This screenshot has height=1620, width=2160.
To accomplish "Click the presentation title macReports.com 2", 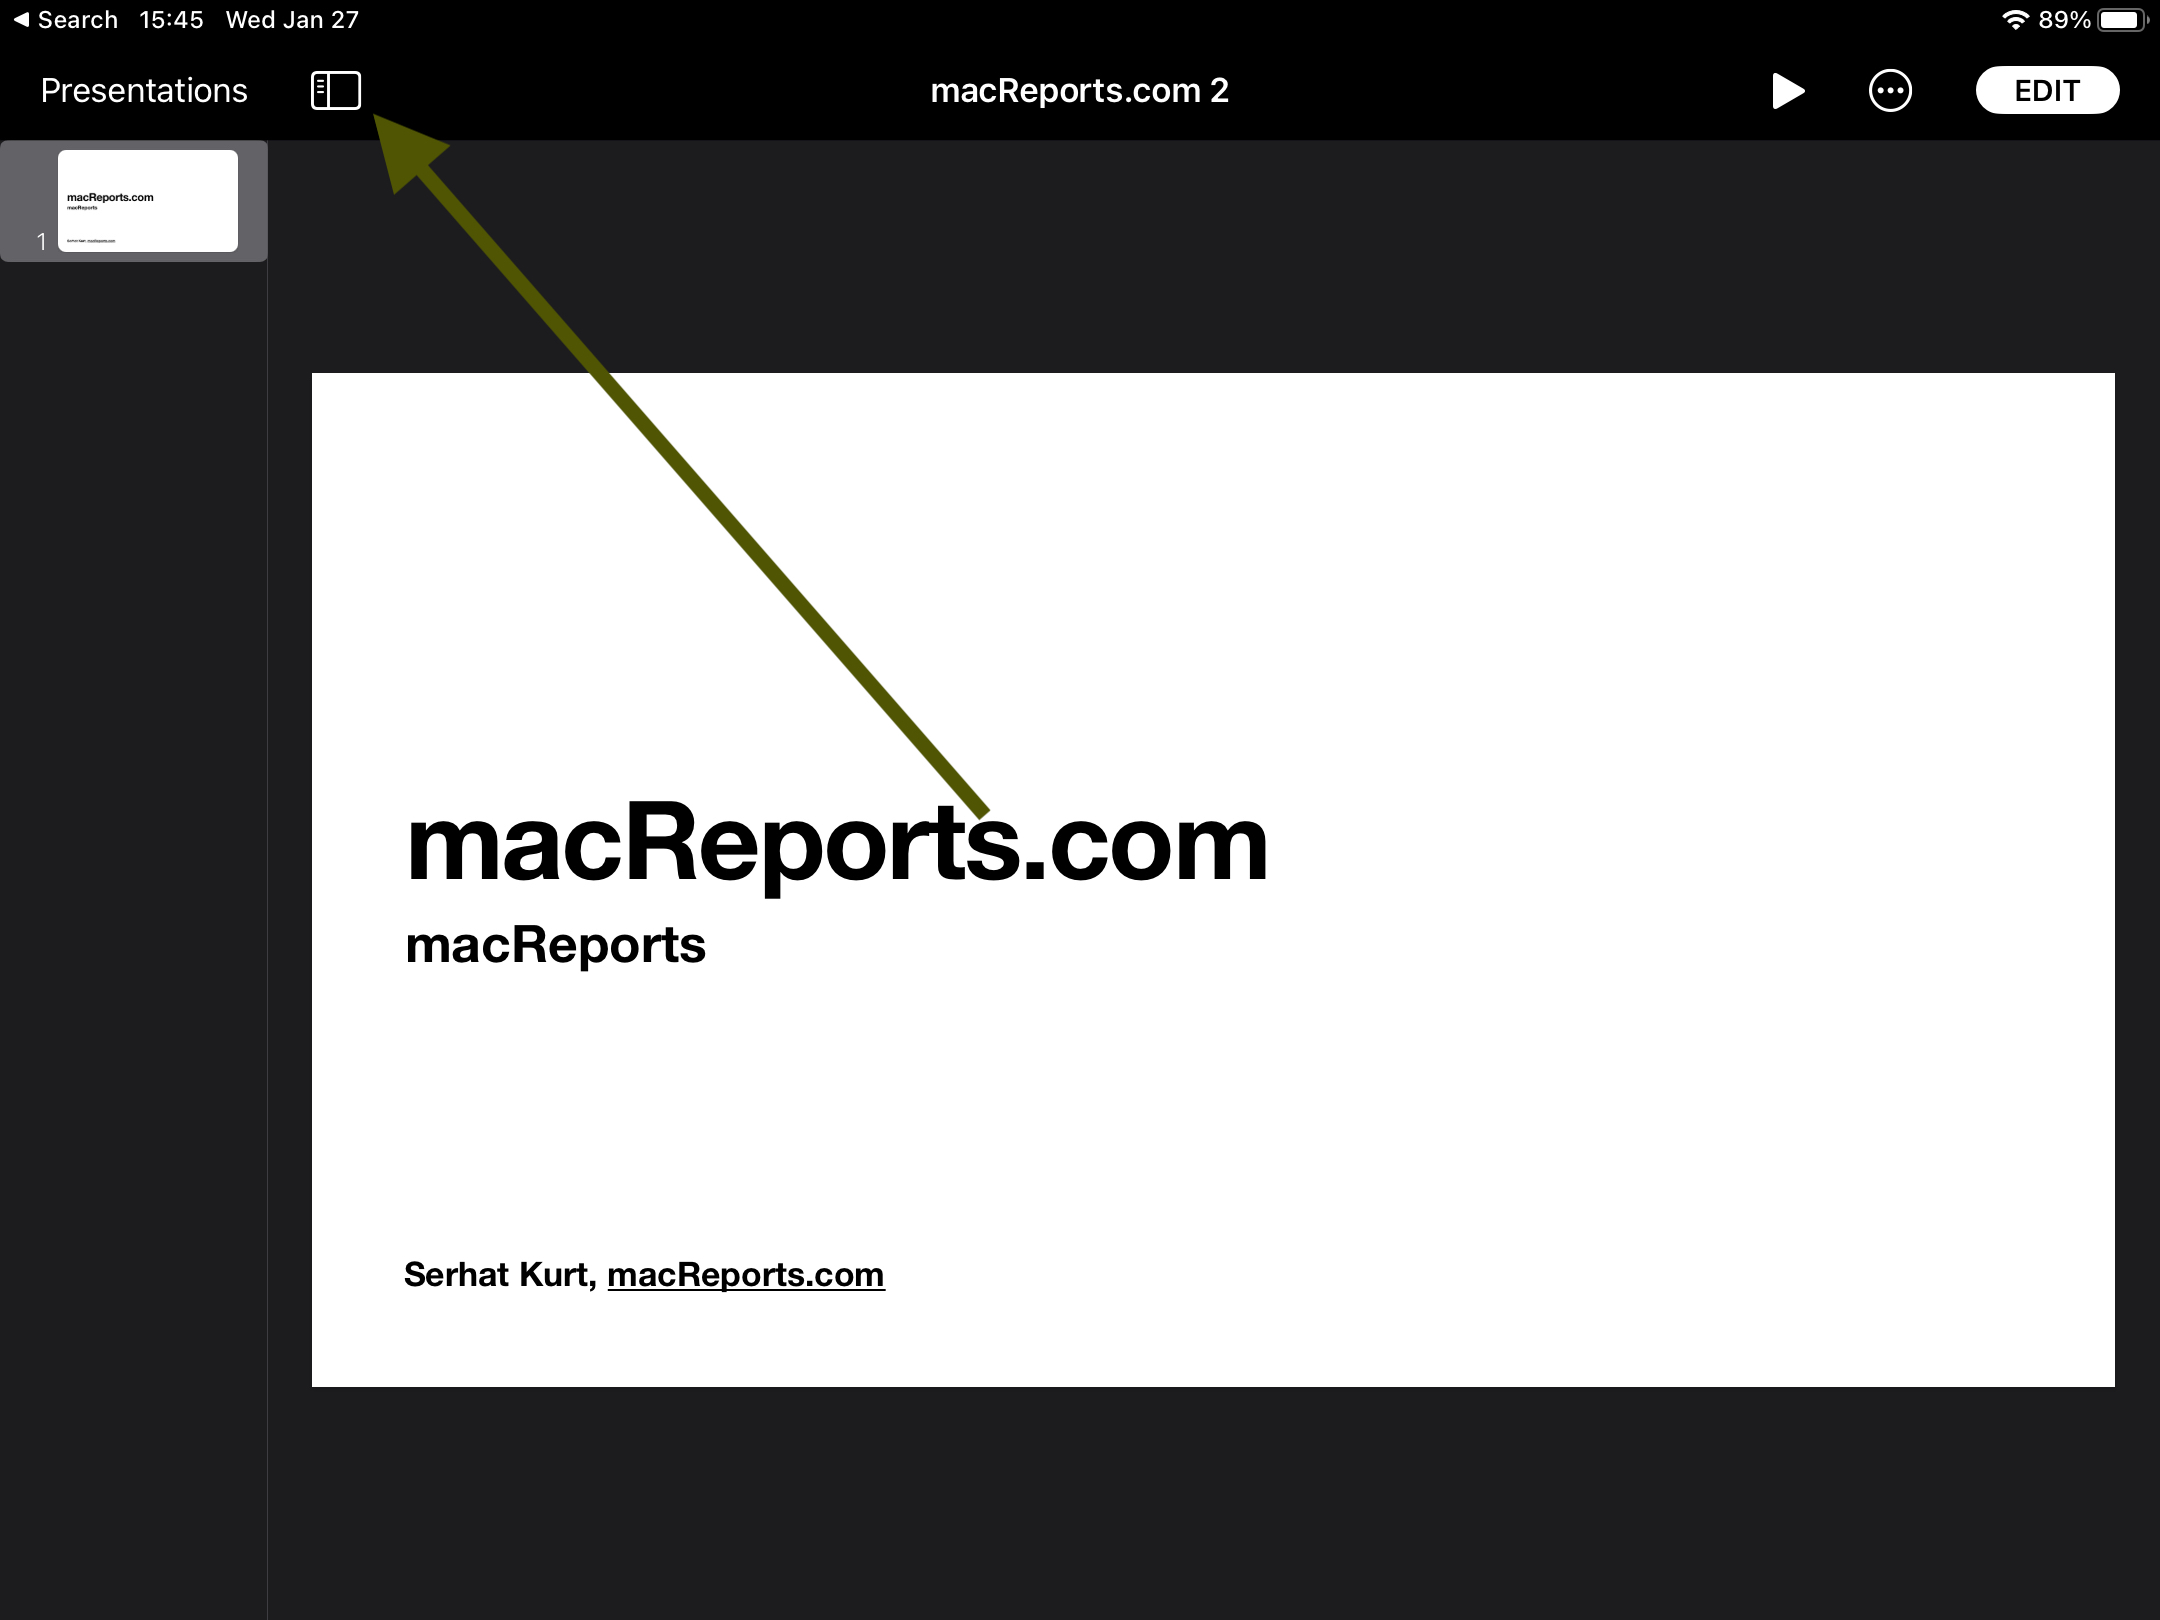I will (x=1078, y=88).
